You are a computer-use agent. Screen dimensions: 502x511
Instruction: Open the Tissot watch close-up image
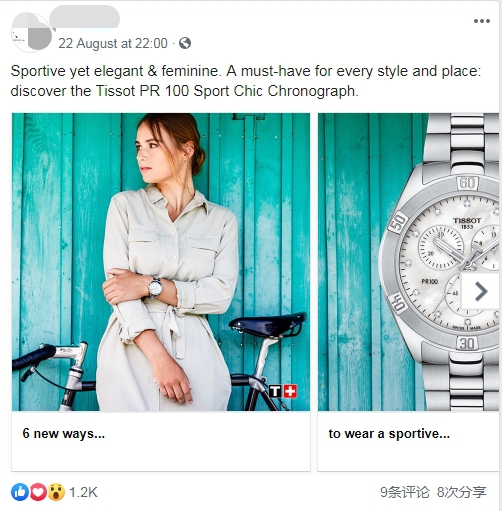pos(408,262)
